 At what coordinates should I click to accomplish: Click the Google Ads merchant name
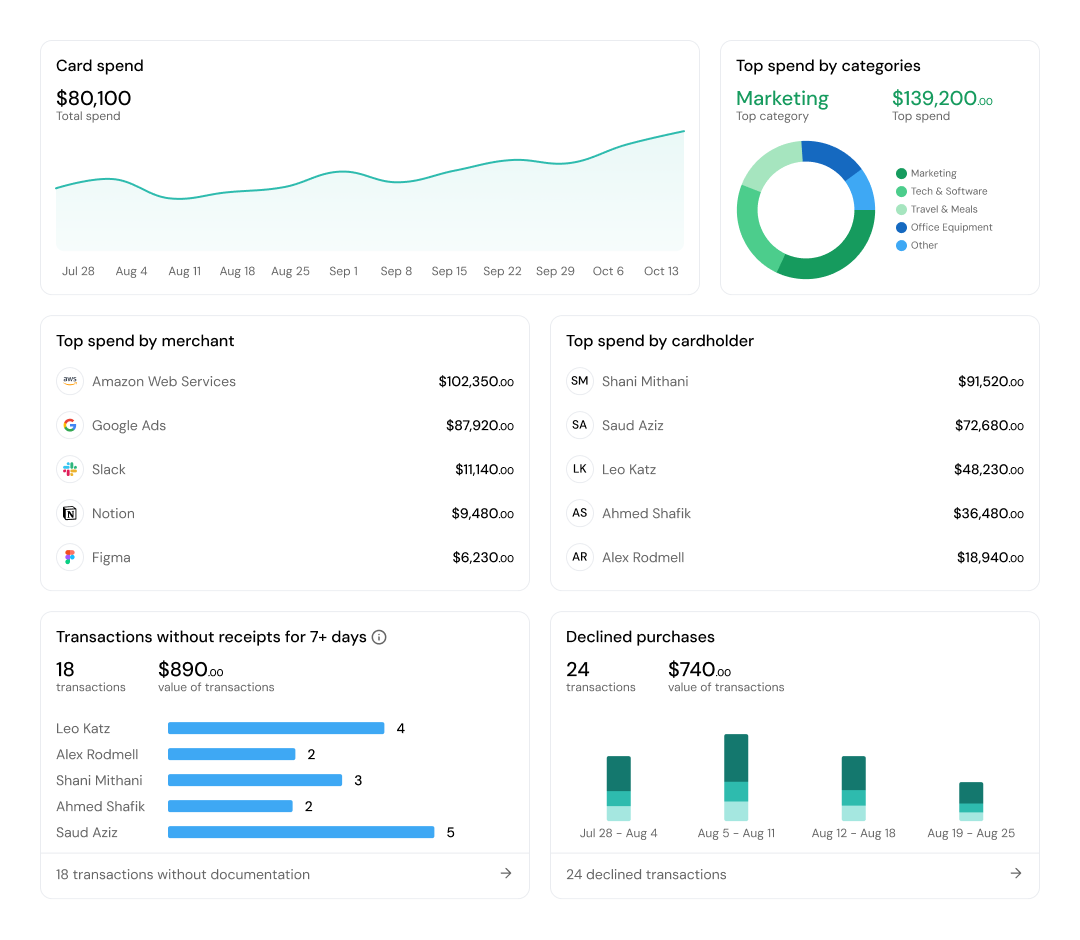(129, 426)
